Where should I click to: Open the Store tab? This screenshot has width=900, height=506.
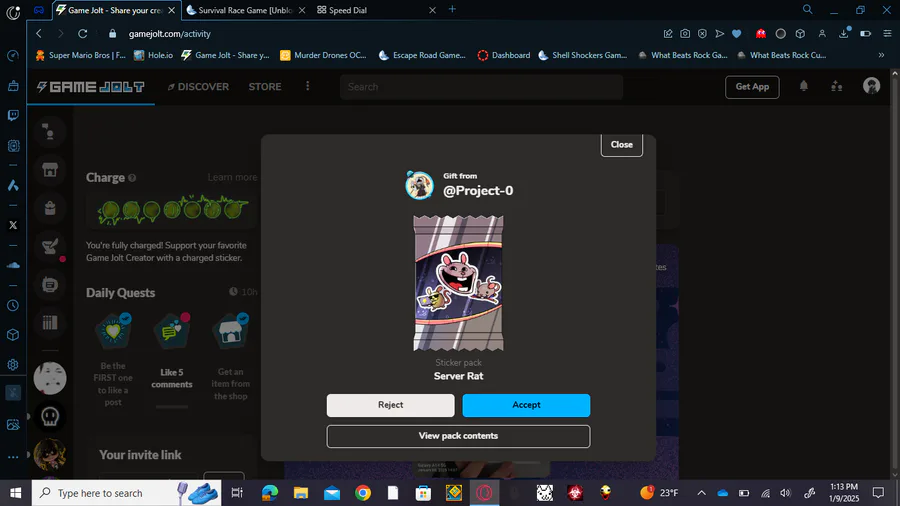(265, 87)
